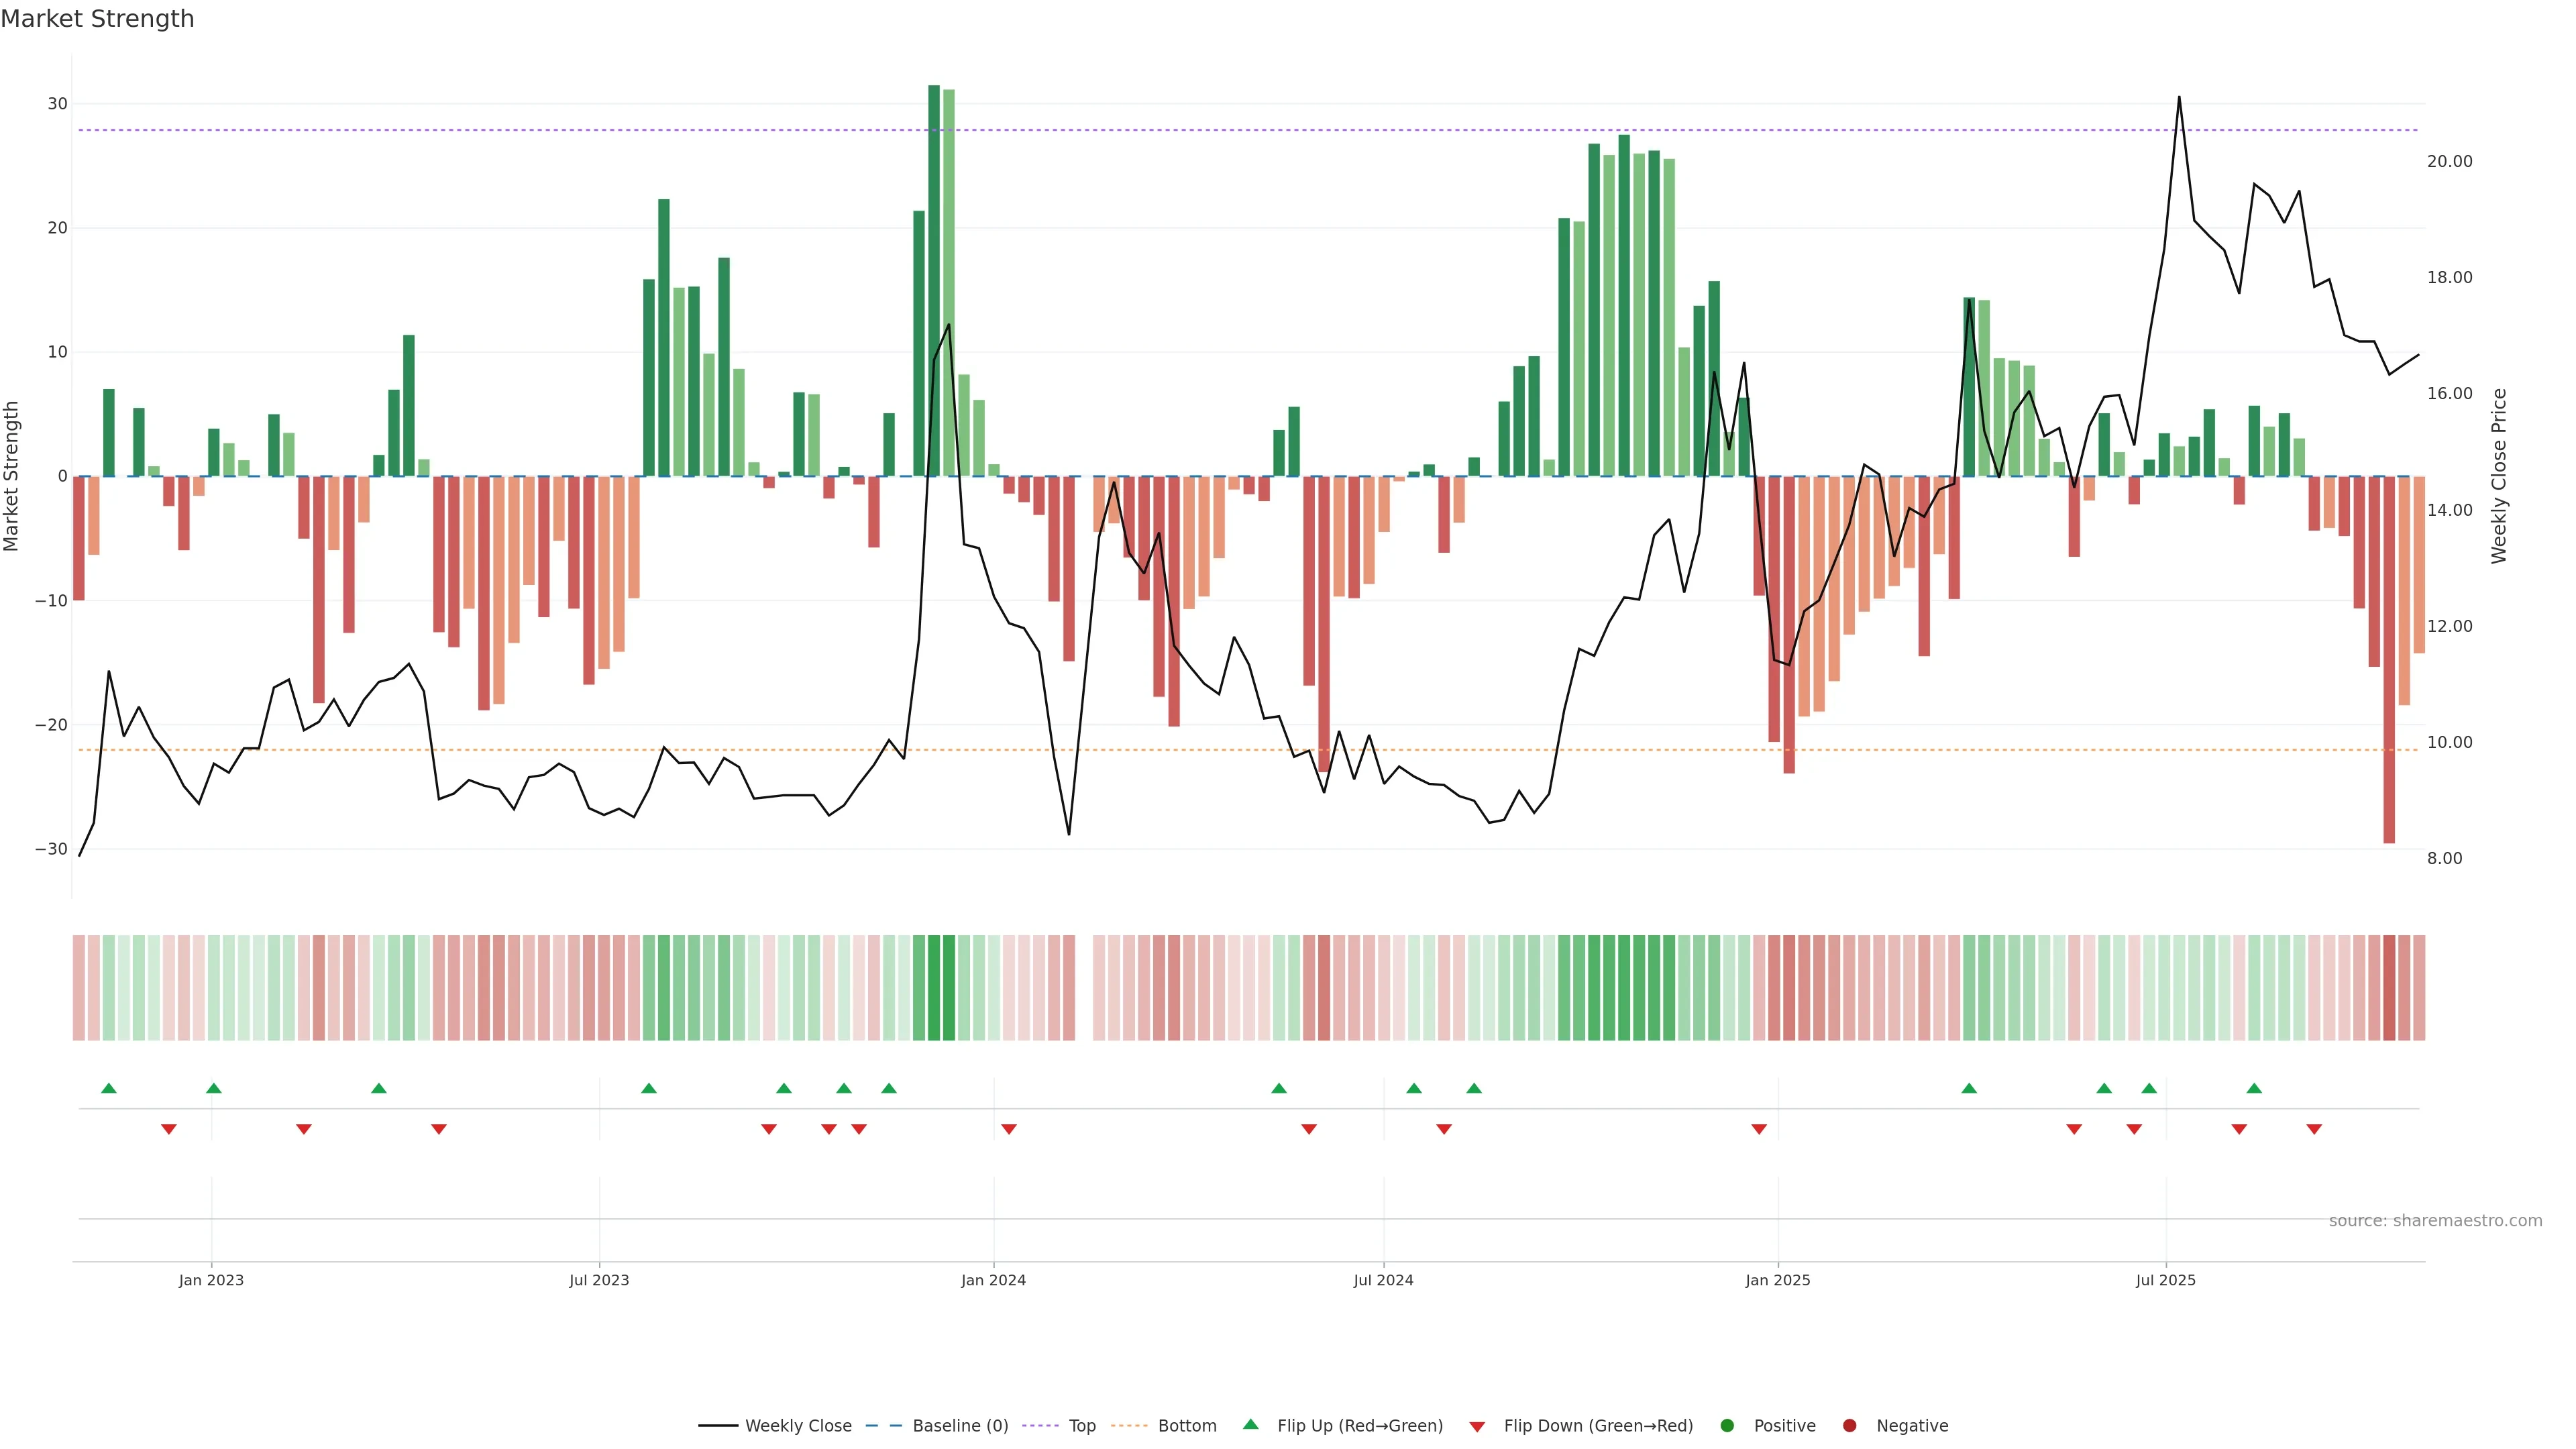Click the Negative red circle legend icon
2576x1449 pixels.
pos(1849,1425)
